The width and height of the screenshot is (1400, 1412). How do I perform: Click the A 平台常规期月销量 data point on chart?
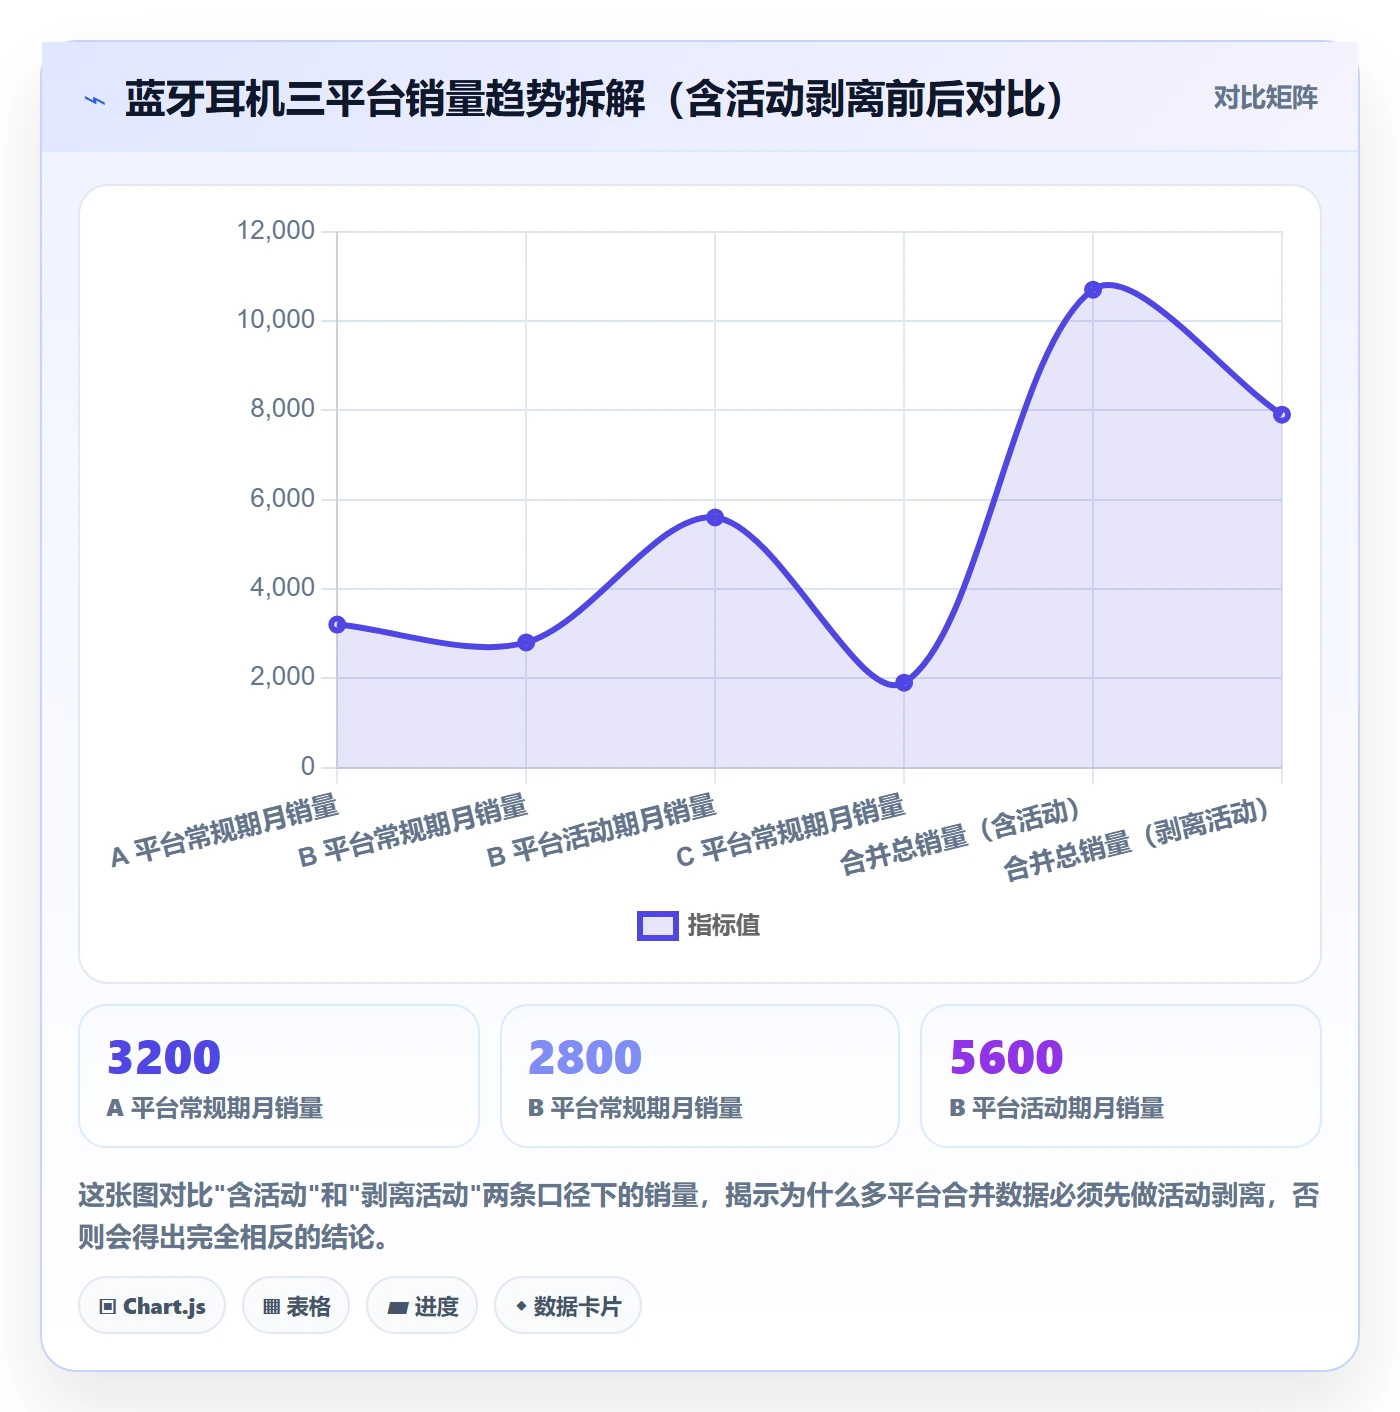click(337, 625)
